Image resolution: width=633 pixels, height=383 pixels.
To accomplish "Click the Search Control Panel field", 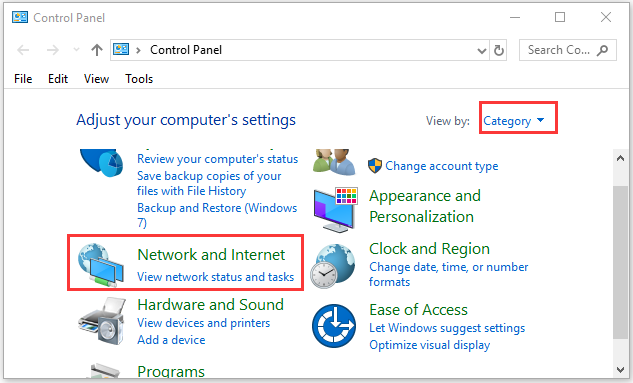I will click(559, 50).
